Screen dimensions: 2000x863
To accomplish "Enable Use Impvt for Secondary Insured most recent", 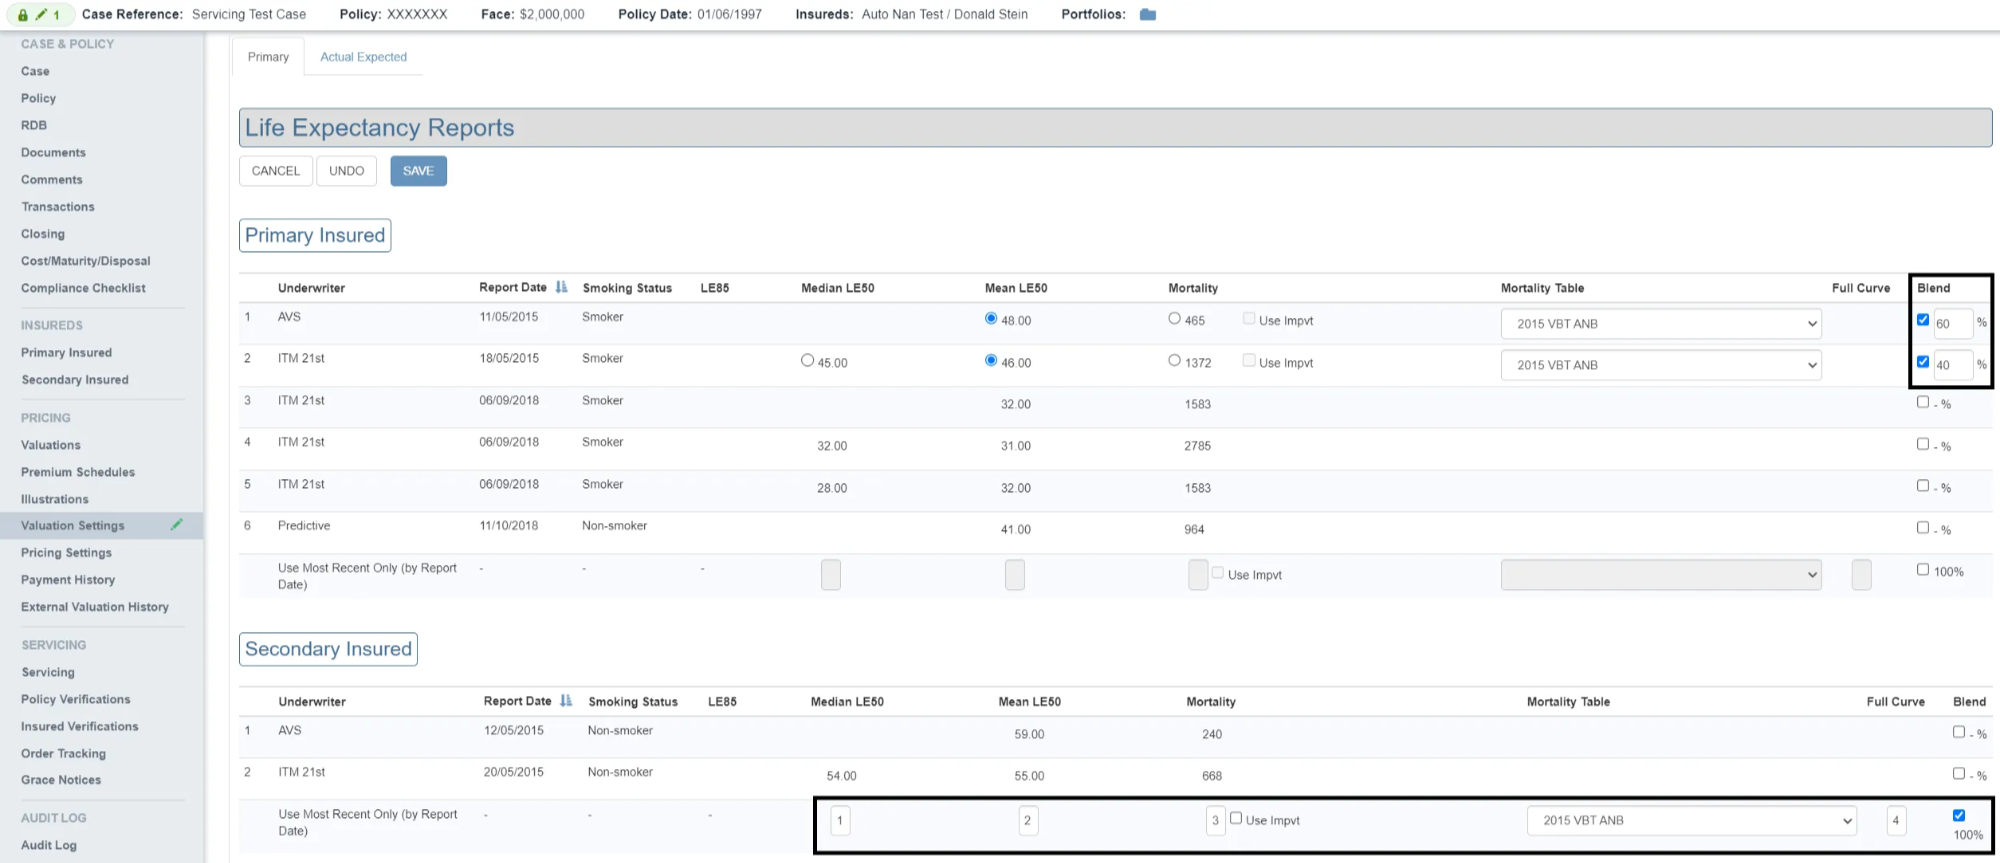I will tap(1236, 818).
